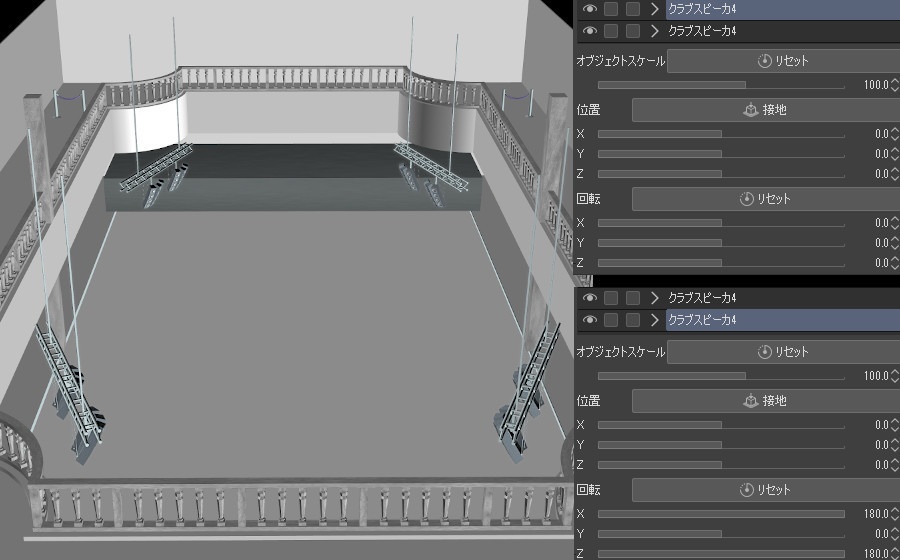Reset object scale in the upper panel
The image size is (900, 560).
[783, 61]
